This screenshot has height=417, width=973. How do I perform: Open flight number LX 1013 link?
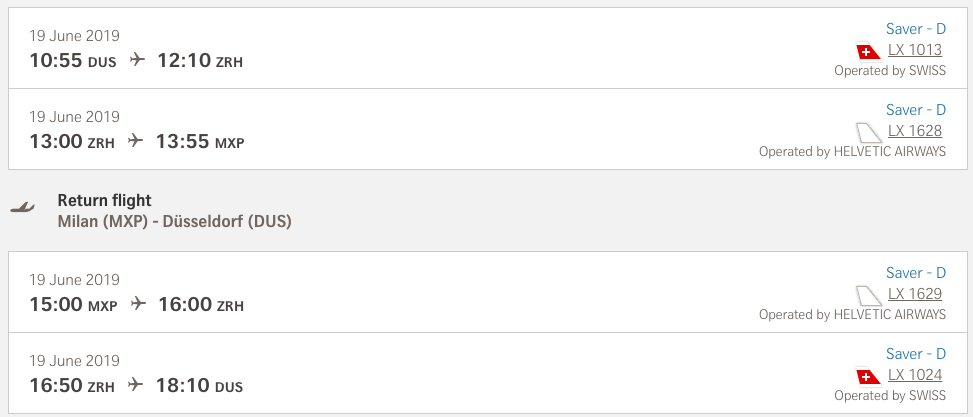coord(915,50)
